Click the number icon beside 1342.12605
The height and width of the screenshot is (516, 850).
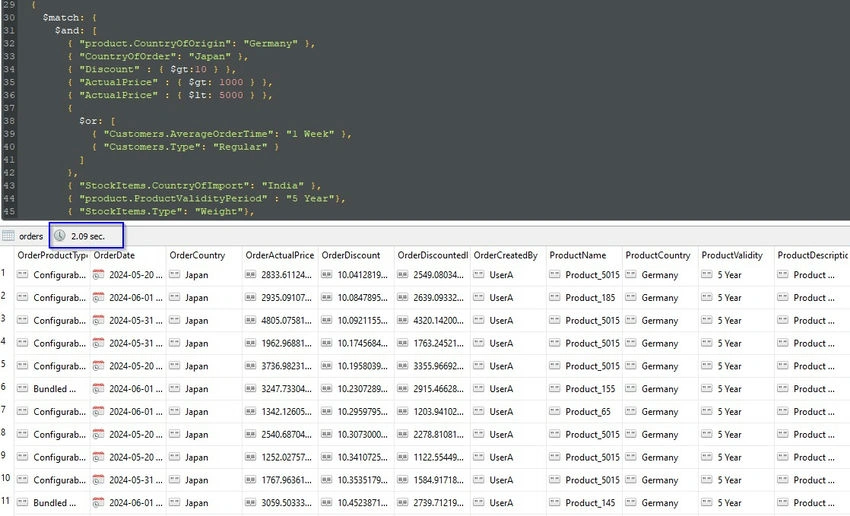tap(250, 411)
